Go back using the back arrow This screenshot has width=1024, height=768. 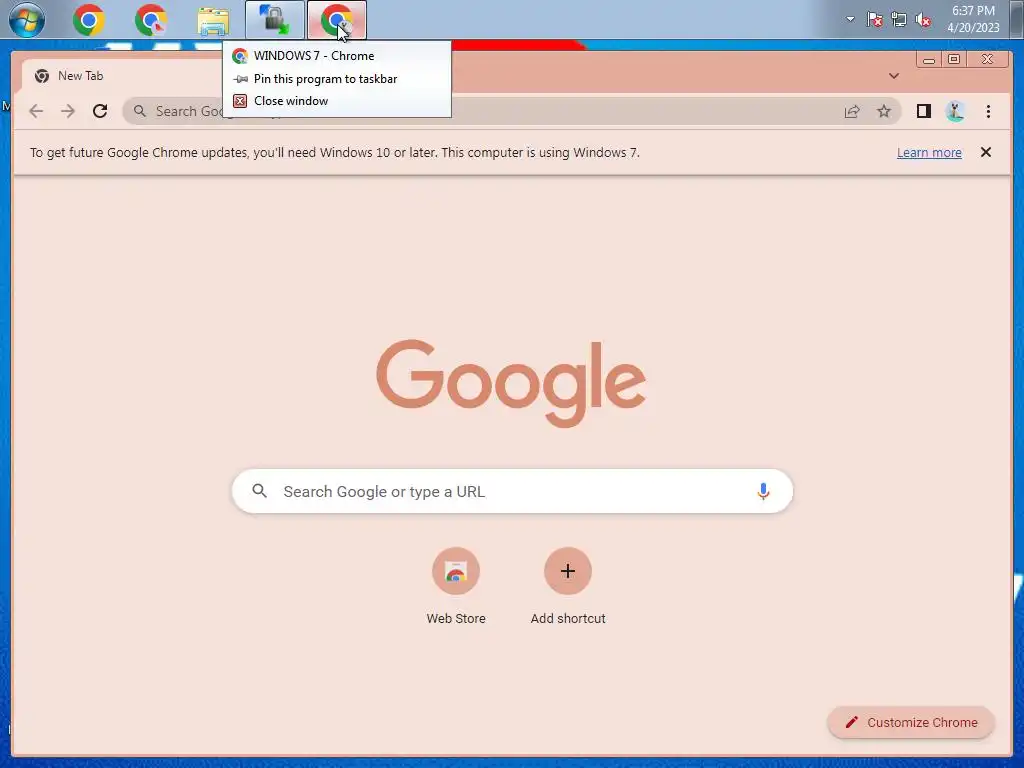point(36,111)
